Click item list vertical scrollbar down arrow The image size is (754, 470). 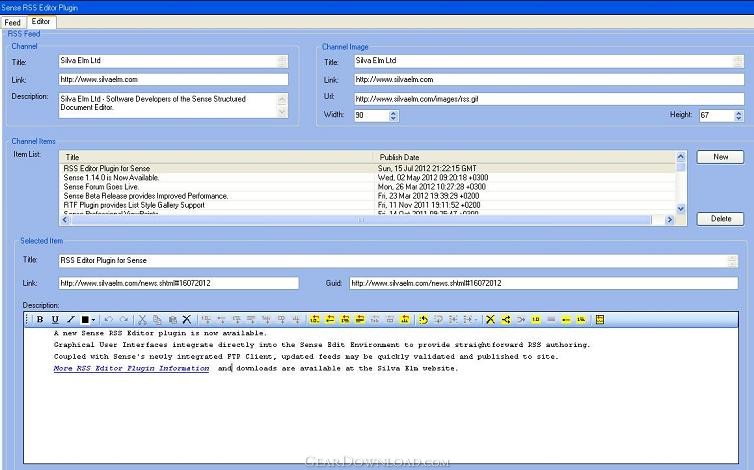(x=681, y=209)
